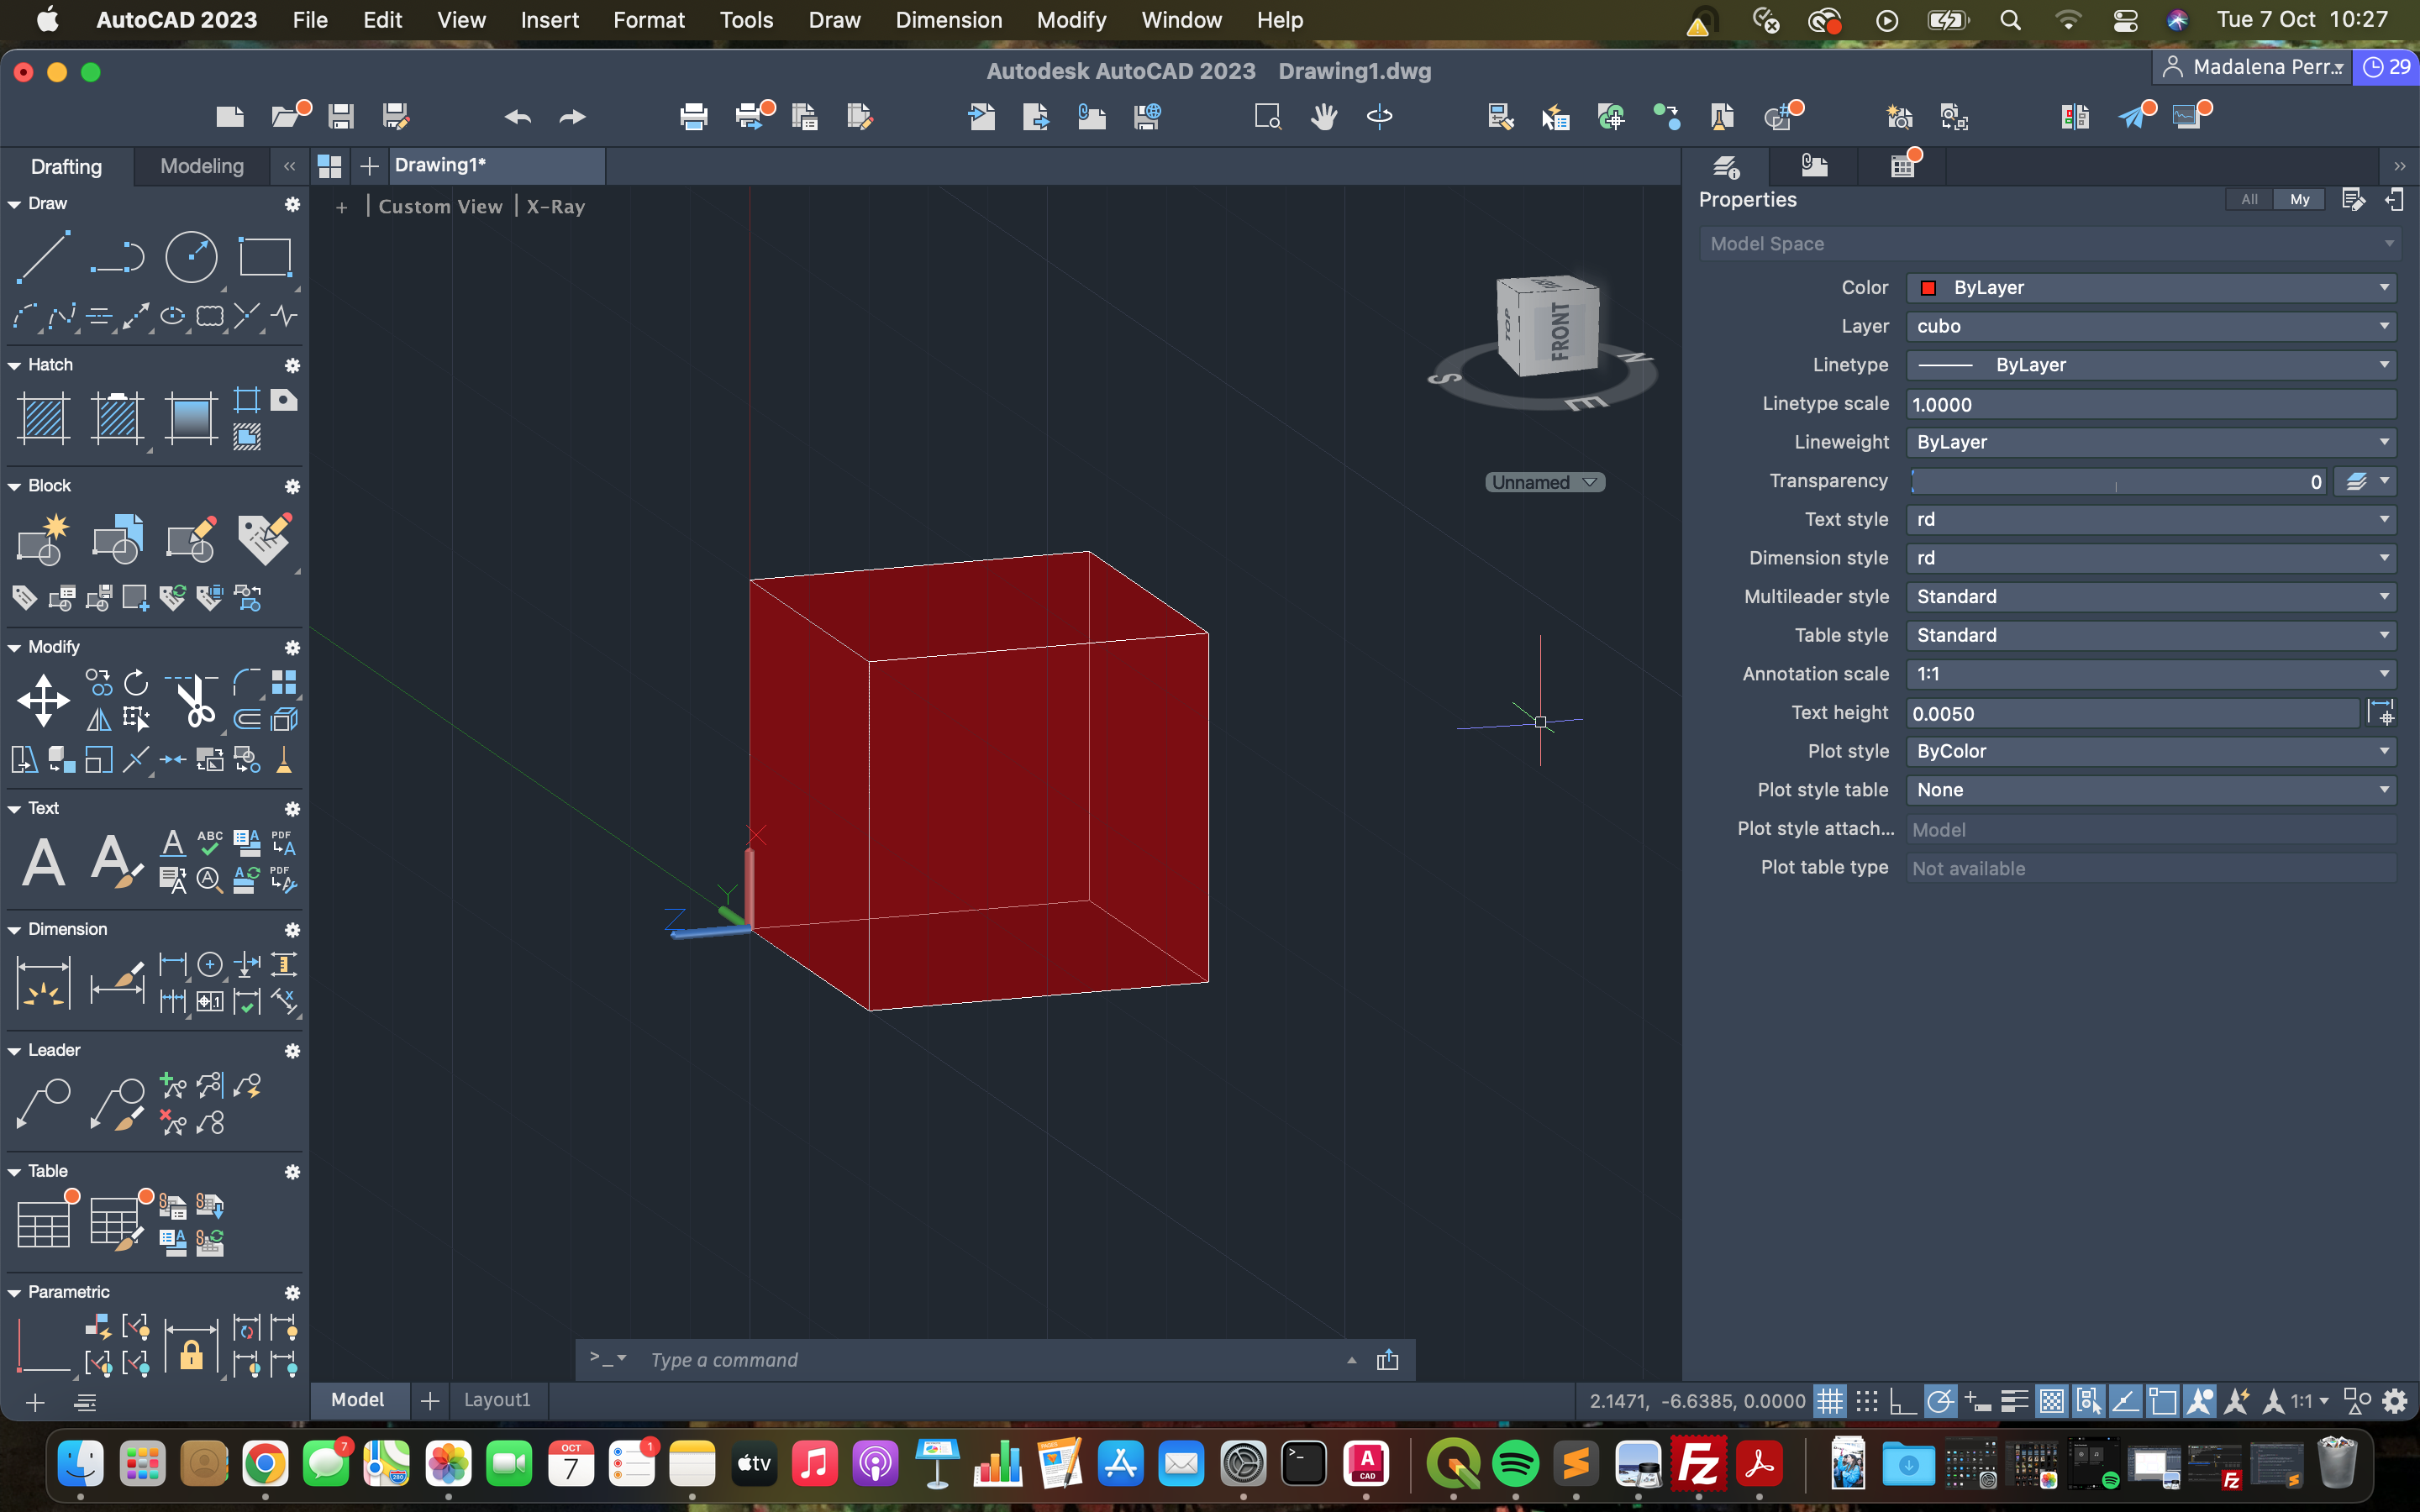Toggle ortho mode in status bar
The width and height of the screenshot is (2420, 1512).
[1903, 1401]
